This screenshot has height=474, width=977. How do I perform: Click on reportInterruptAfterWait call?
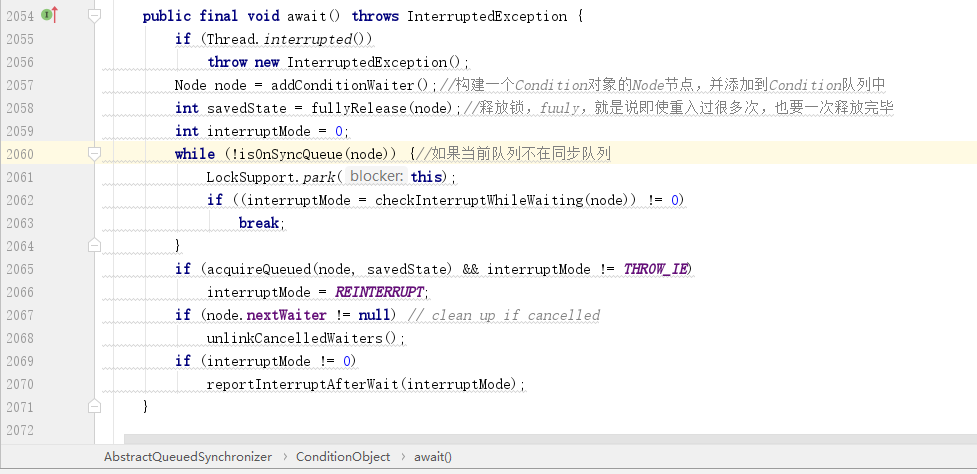point(302,384)
